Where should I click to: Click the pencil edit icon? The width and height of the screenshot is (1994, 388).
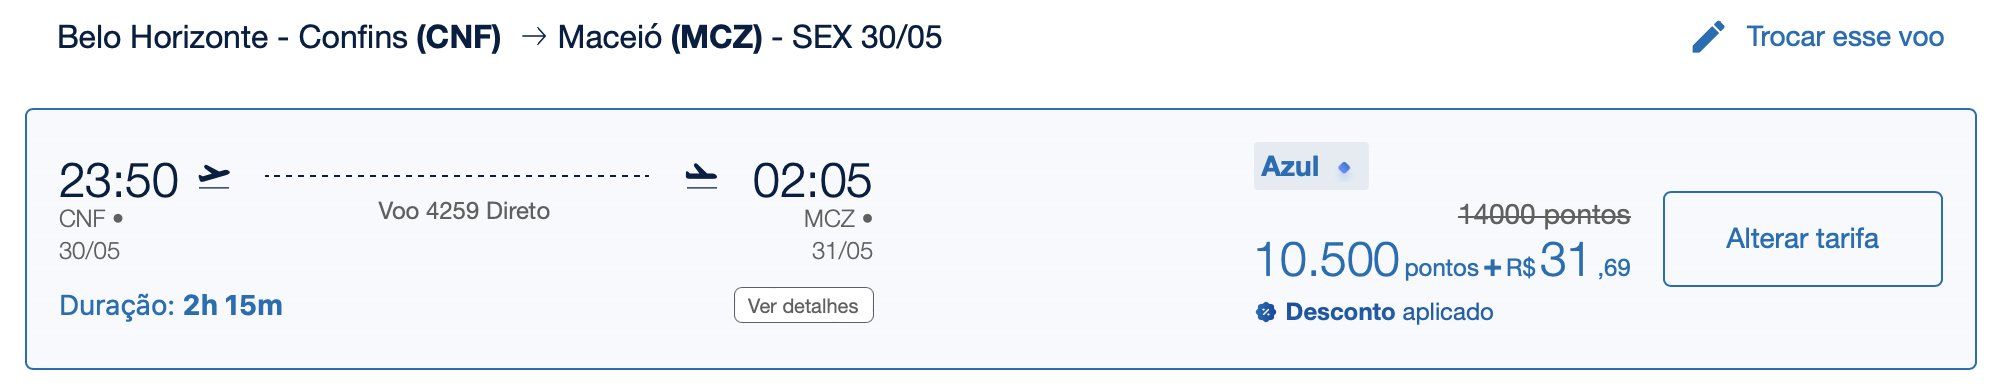click(x=1708, y=37)
